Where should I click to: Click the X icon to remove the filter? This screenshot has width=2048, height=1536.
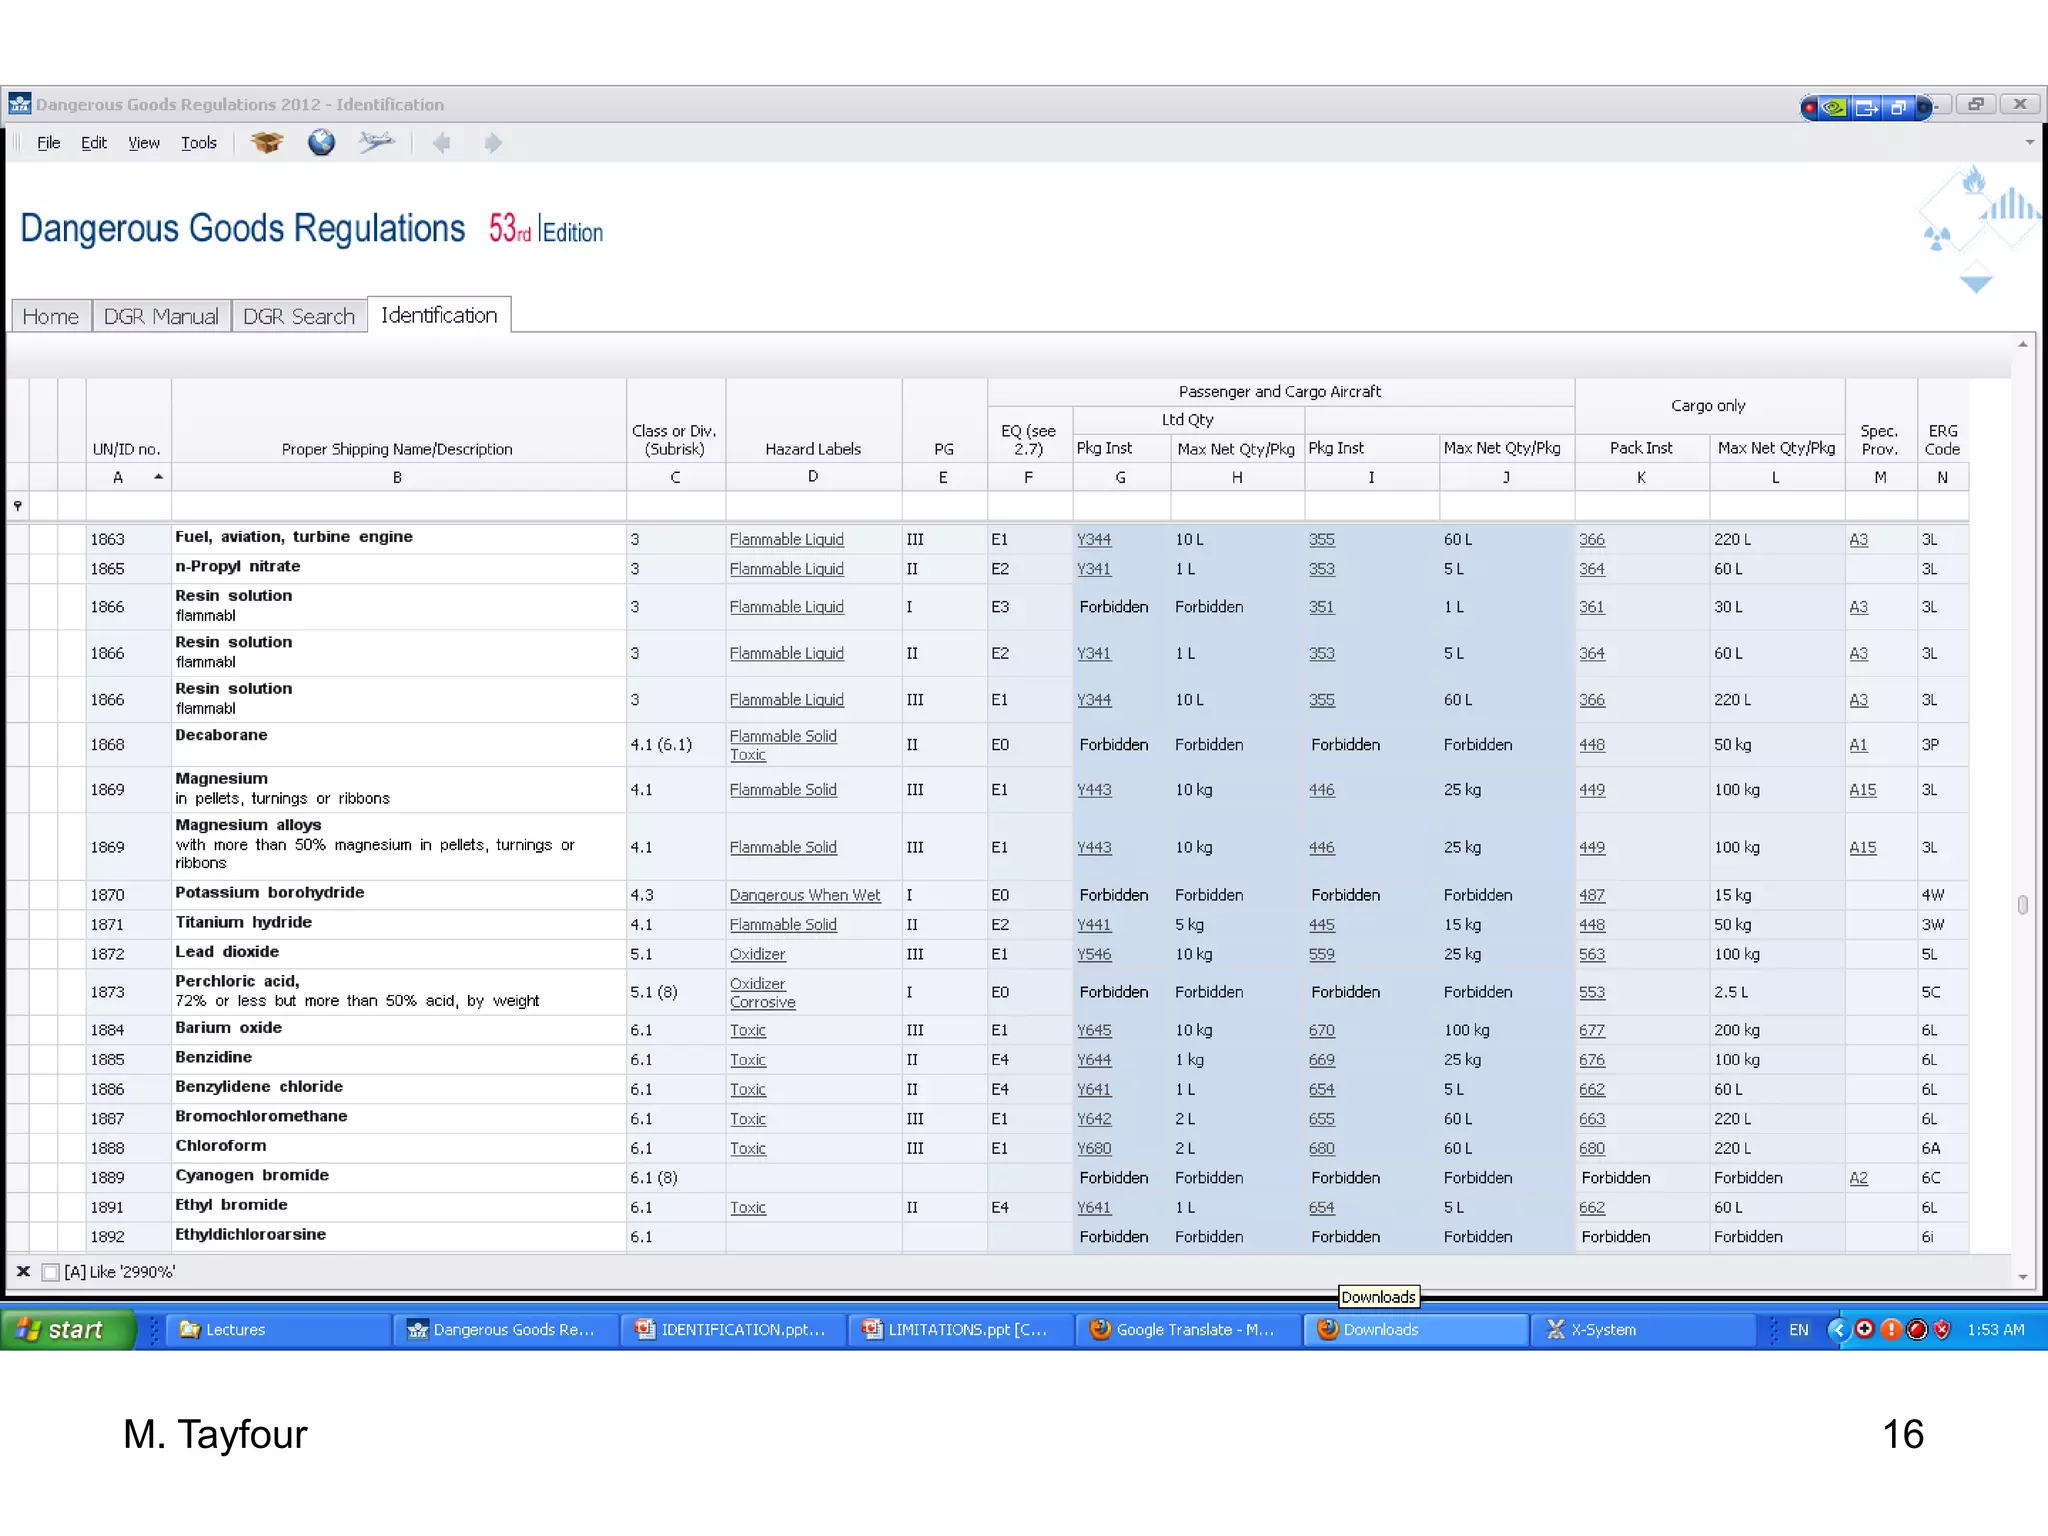coord(23,1272)
